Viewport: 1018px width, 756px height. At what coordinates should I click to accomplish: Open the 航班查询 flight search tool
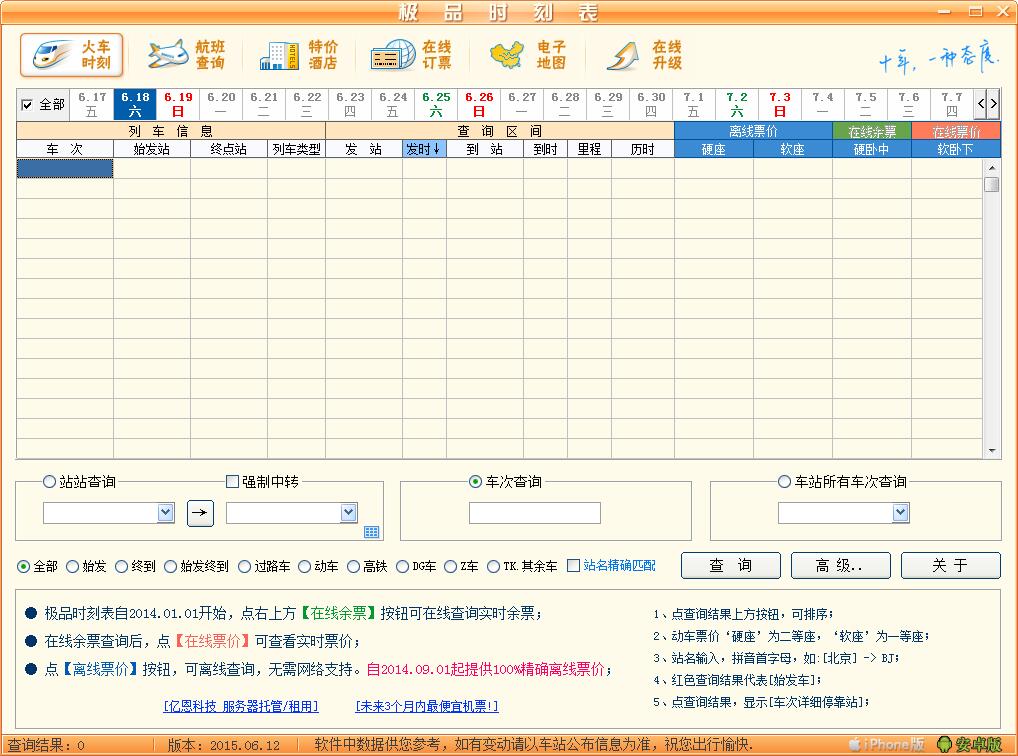186,55
